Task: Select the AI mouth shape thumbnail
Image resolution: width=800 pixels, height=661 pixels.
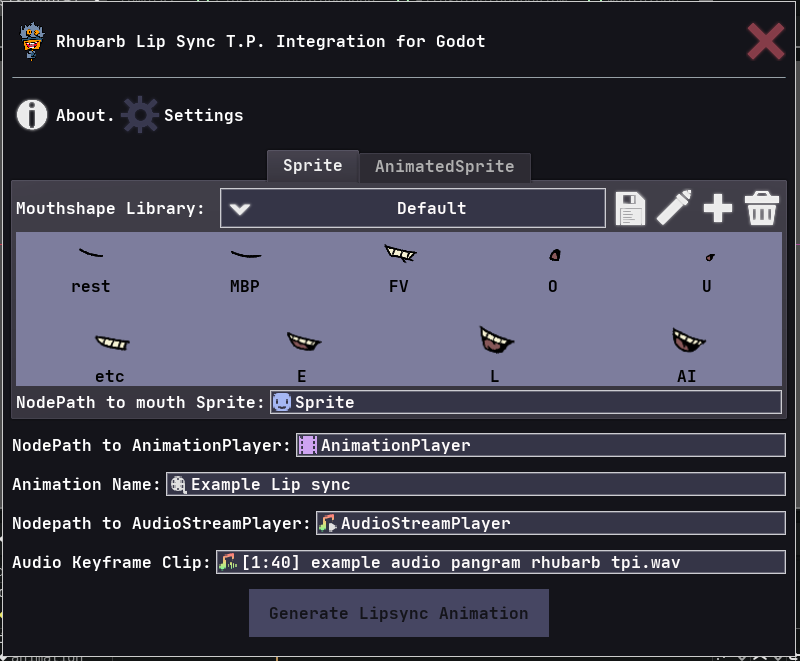Action: click(x=688, y=340)
